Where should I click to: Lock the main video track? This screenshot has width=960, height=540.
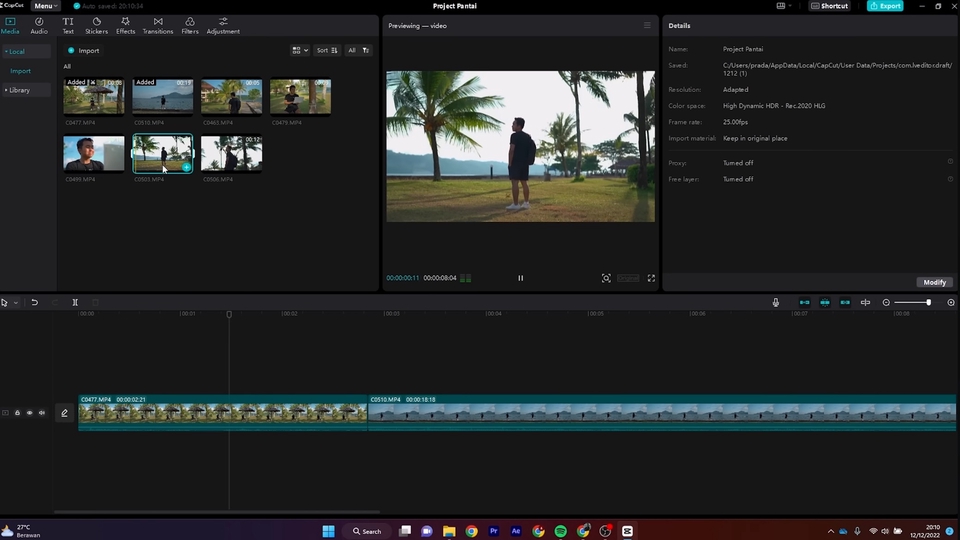point(17,413)
